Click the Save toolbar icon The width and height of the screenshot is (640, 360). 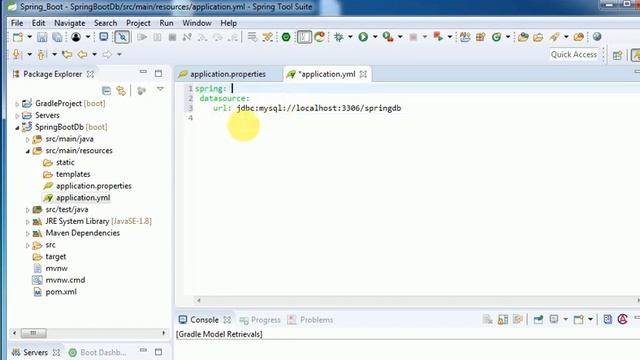point(42,37)
